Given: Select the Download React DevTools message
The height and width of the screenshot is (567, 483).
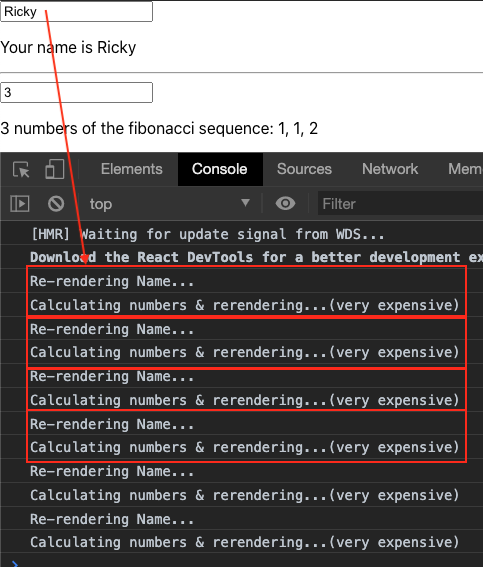Looking at the screenshot, I should coord(257,257).
